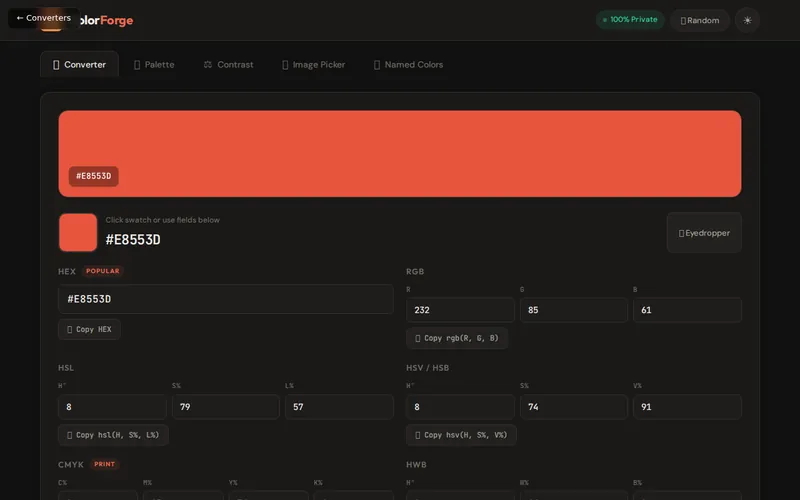The height and width of the screenshot is (500, 800).
Task: Open the Image Picker tab
Action: [x=314, y=65]
